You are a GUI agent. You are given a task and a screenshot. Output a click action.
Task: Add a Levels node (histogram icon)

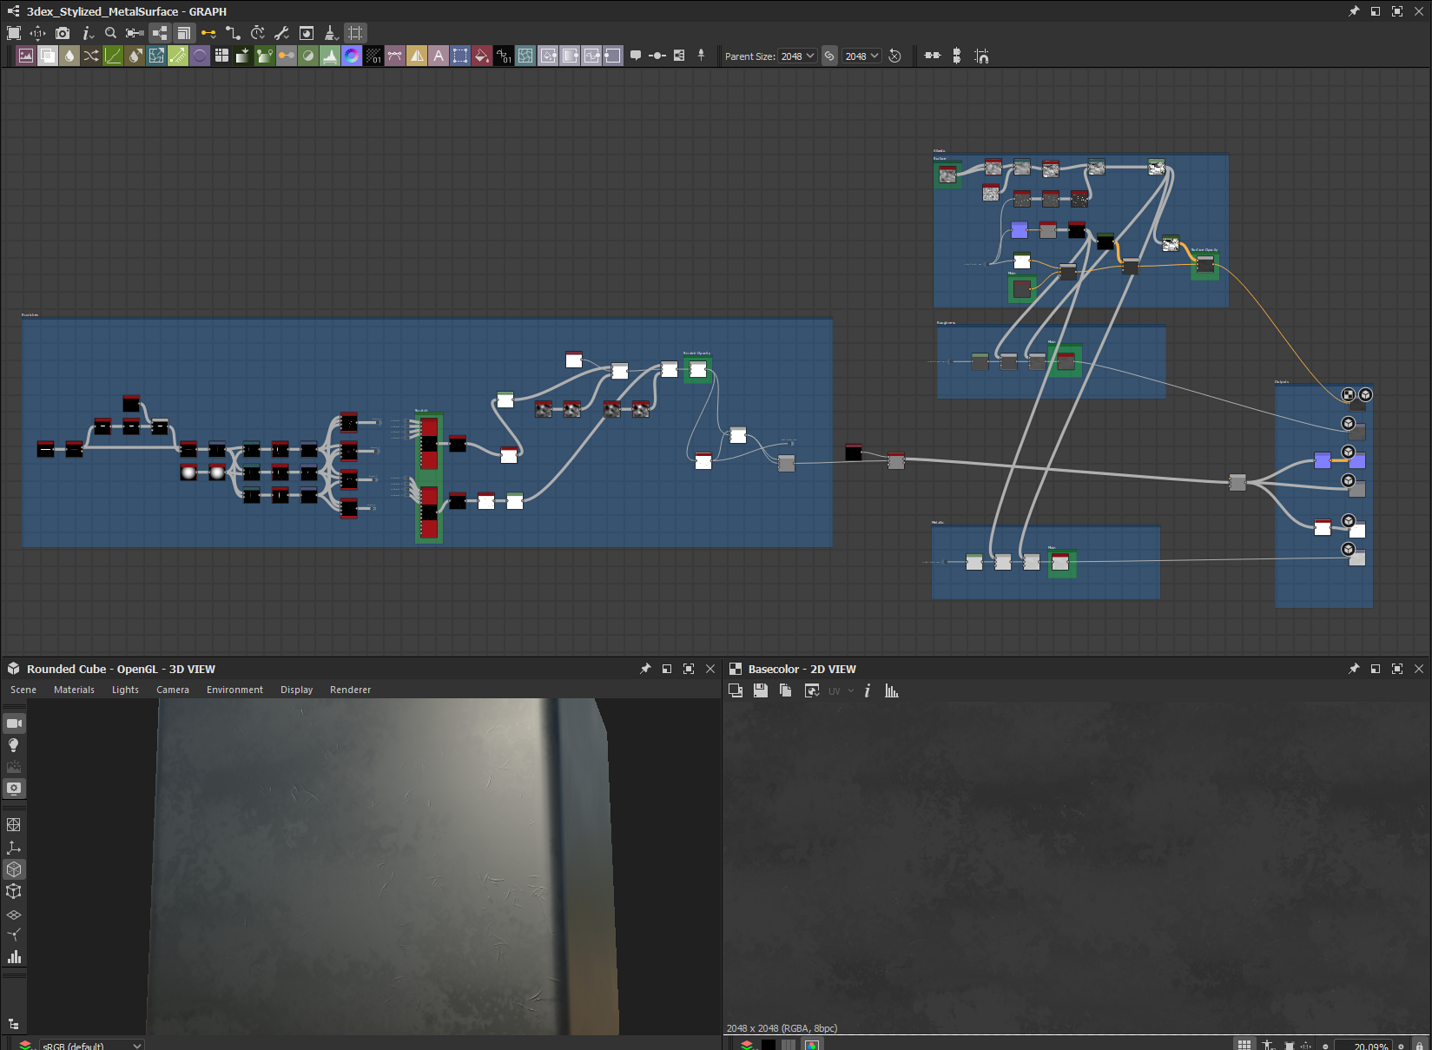coord(330,56)
